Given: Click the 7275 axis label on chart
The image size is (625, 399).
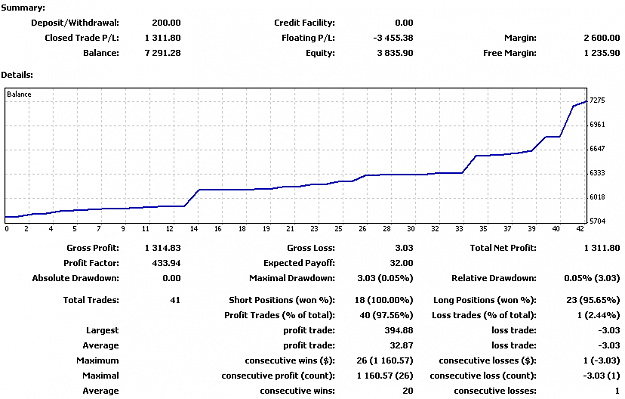Looking at the screenshot, I should coord(597,100).
